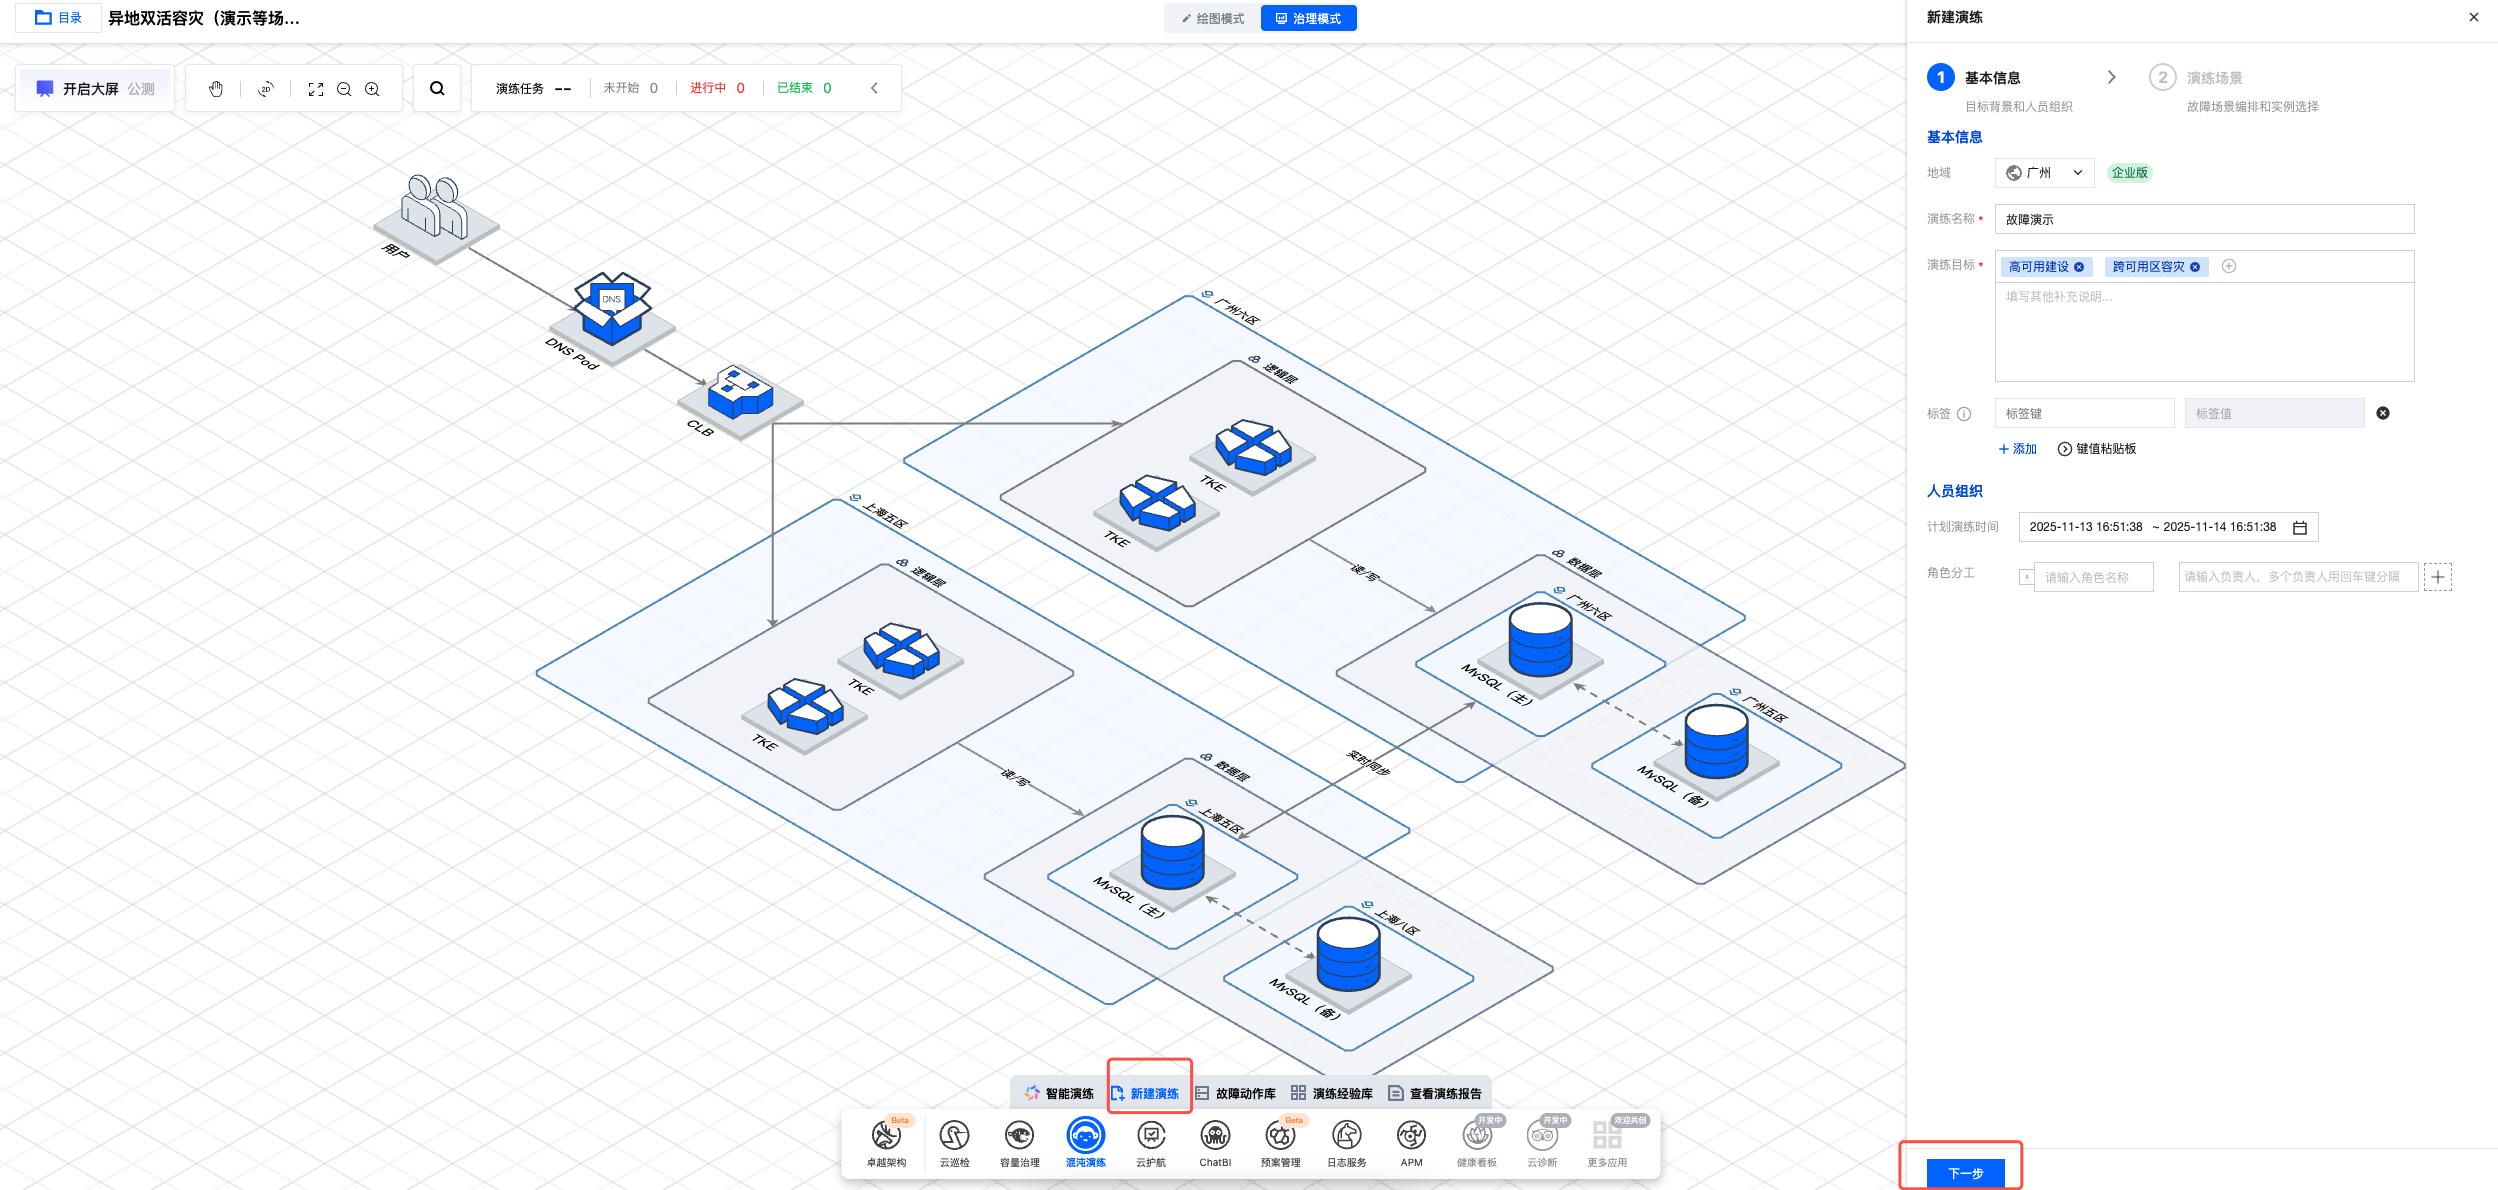The image size is (2498, 1190).
Task: Switch to 绘图模式 drawing mode
Action: click(x=1213, y=19)
